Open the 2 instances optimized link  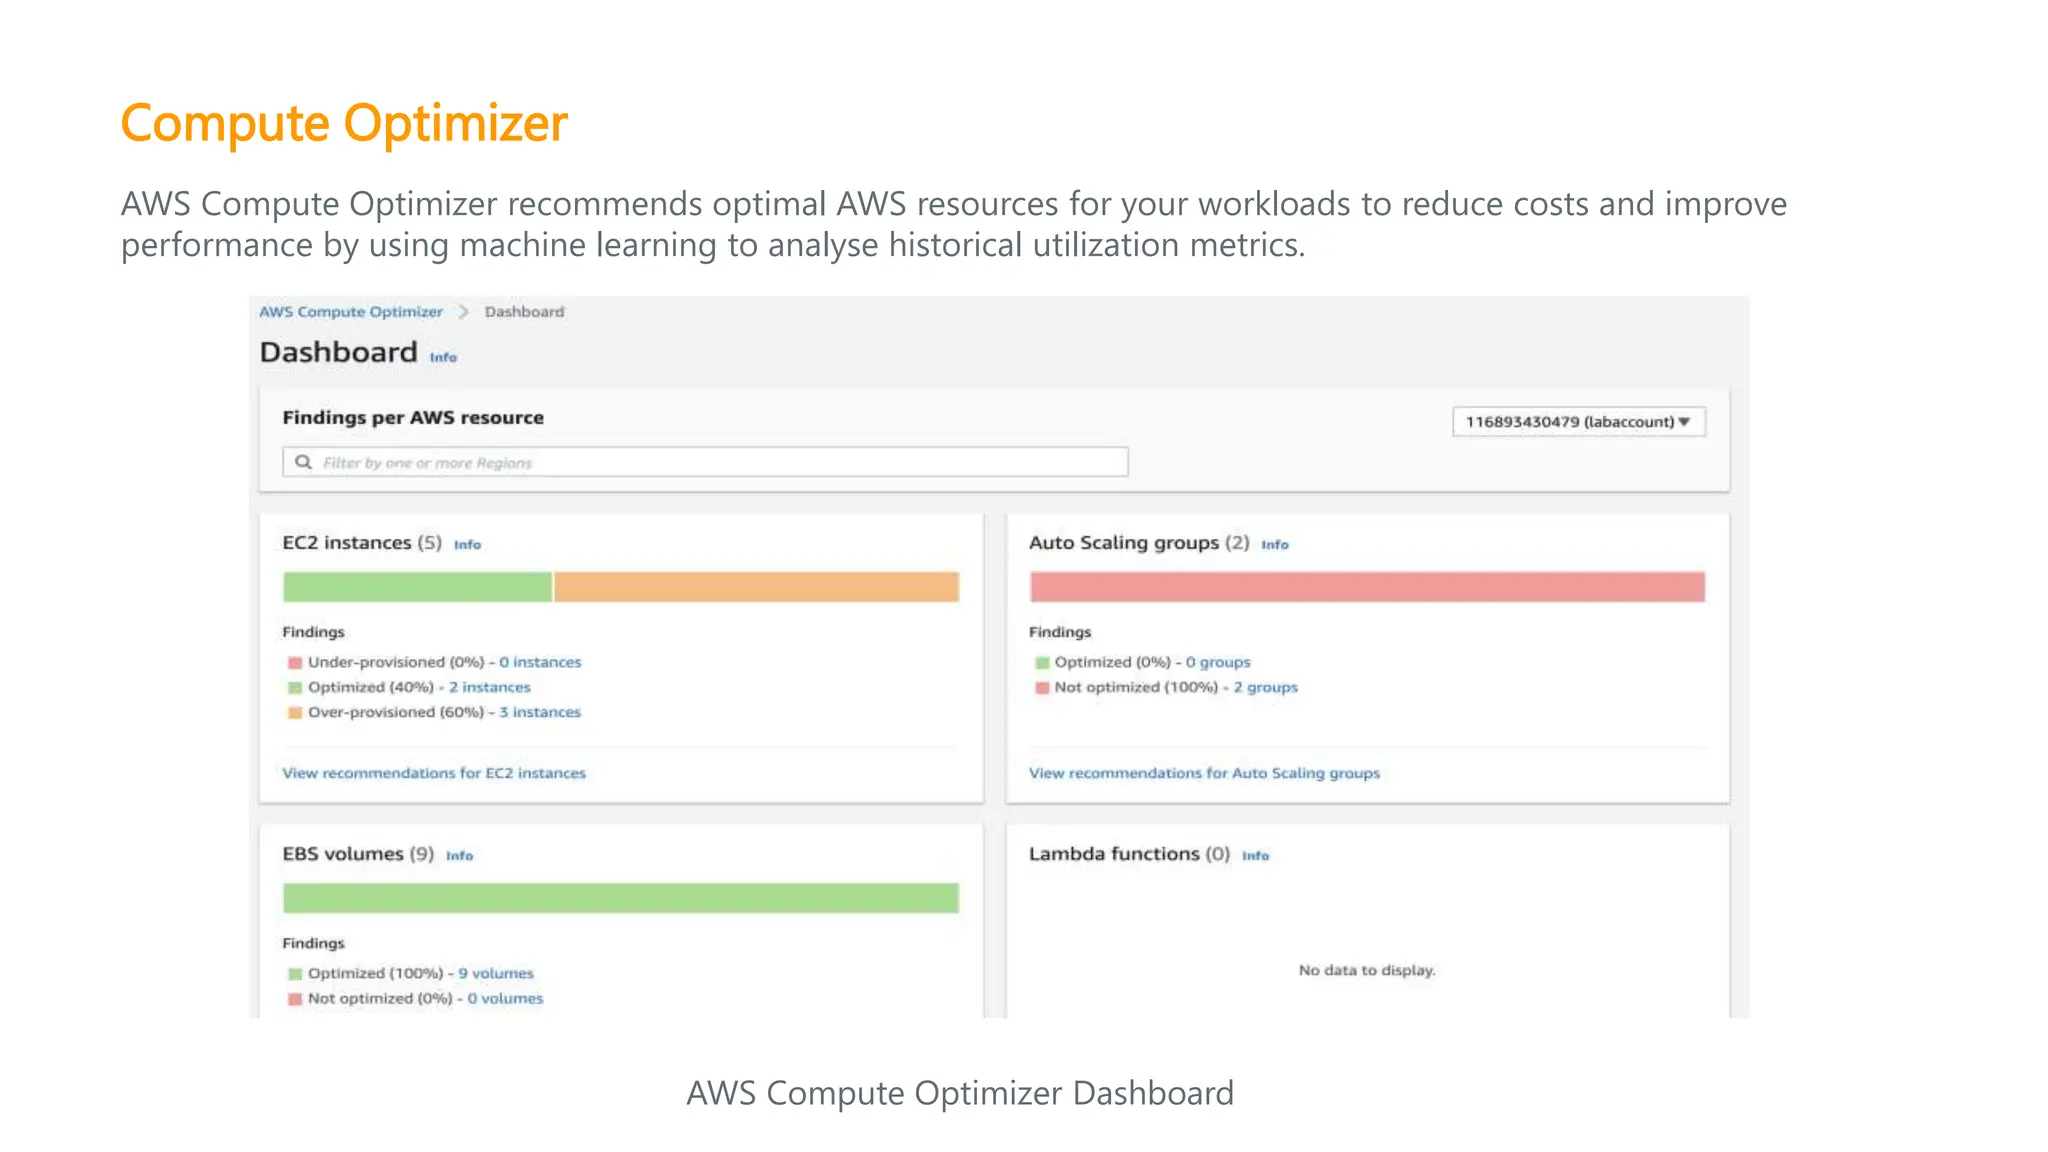[x=490, y=687]
